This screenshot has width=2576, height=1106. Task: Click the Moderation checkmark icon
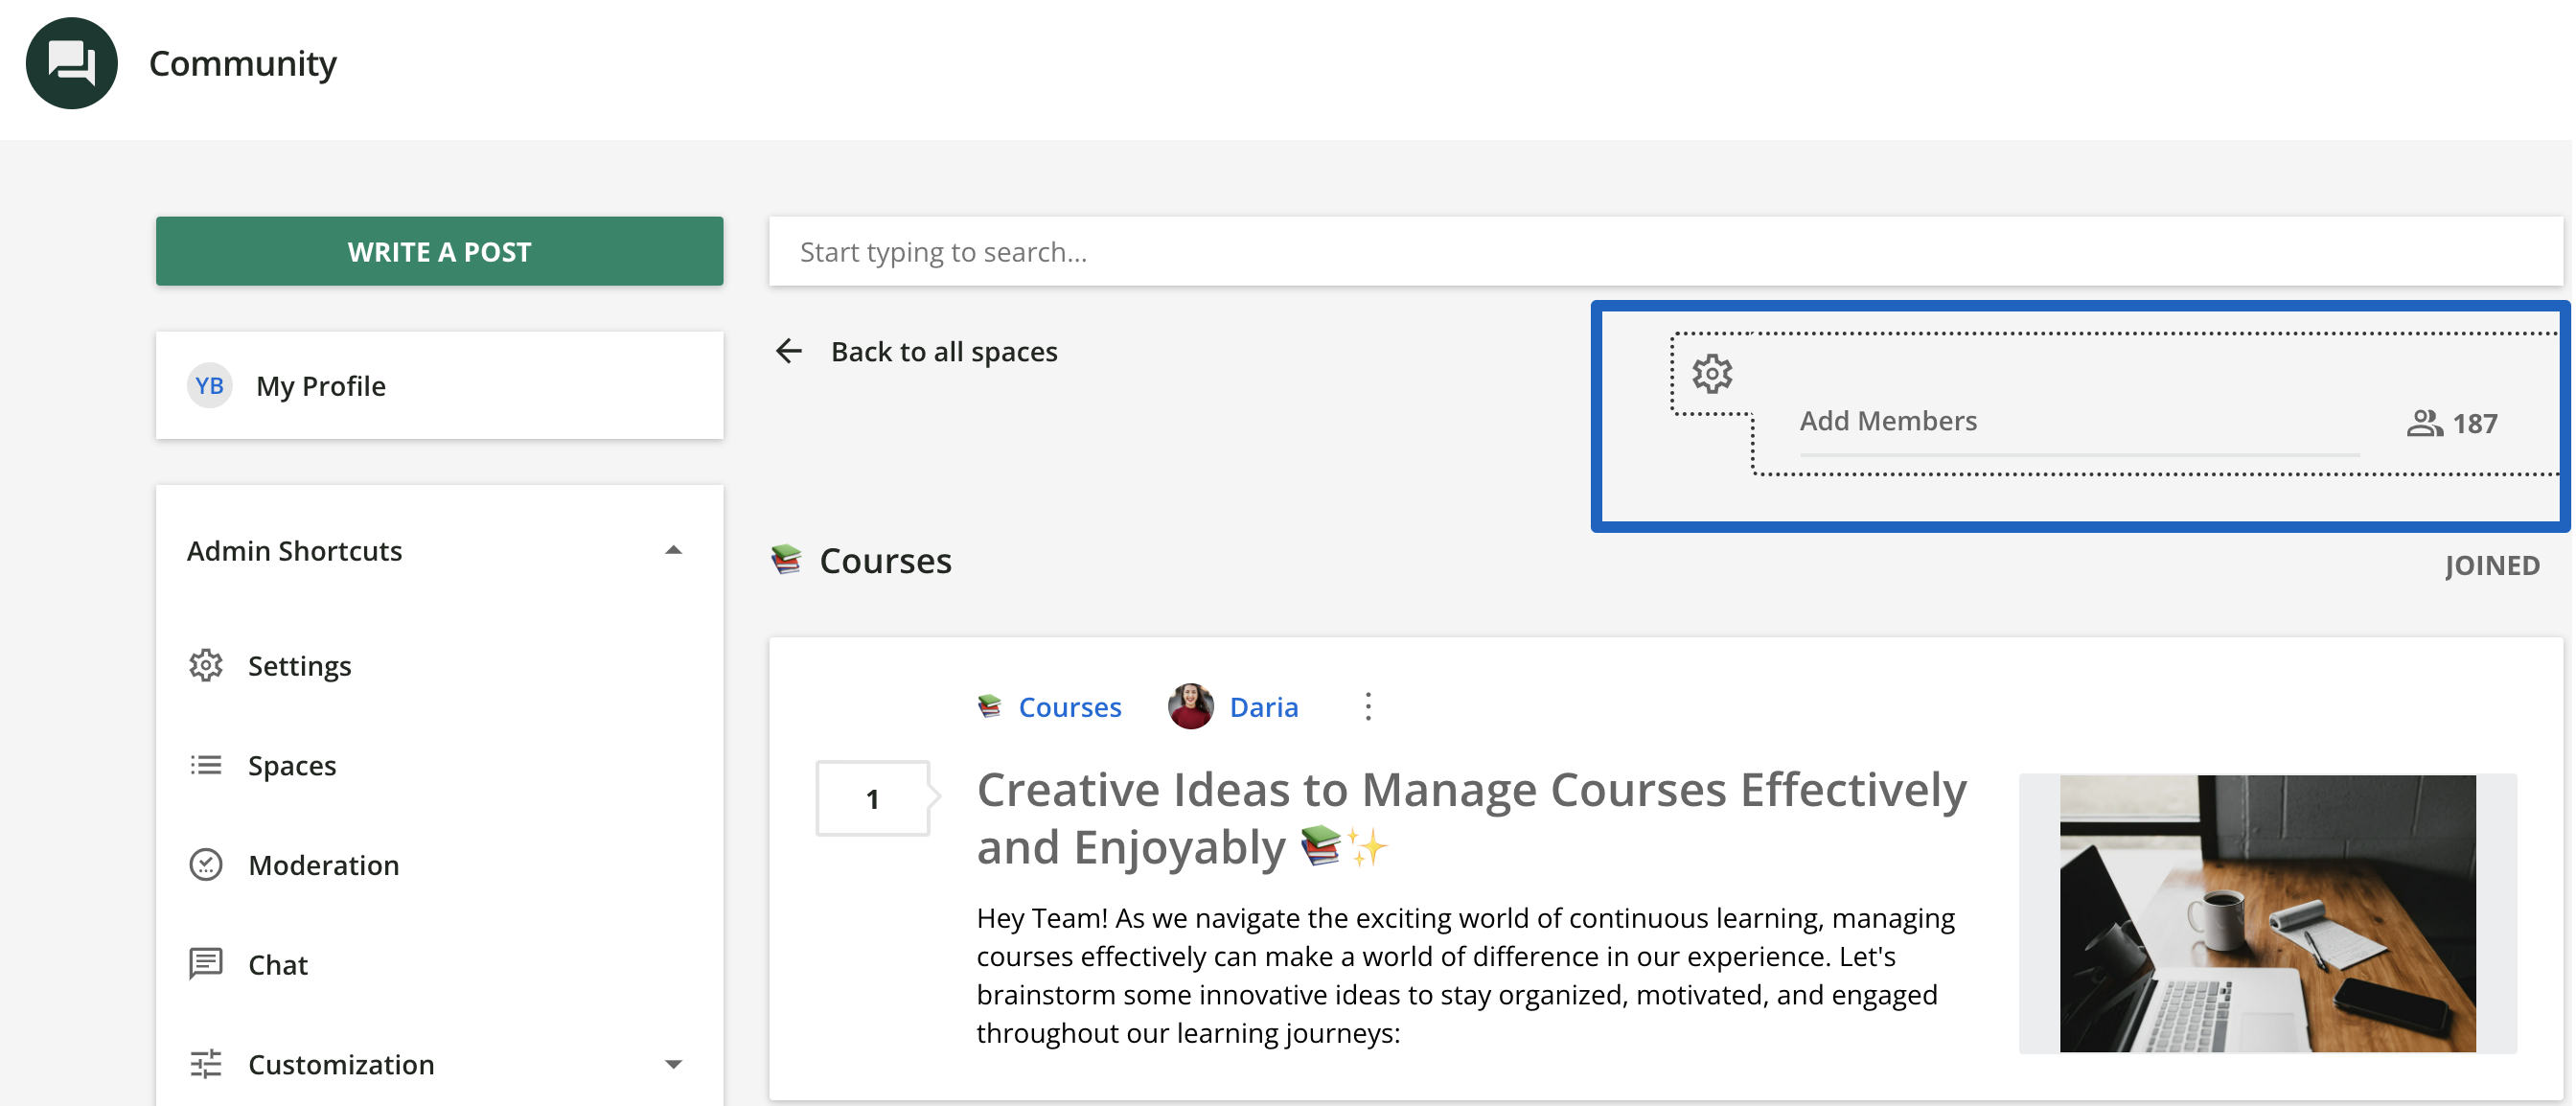click(x=206, y=864)
